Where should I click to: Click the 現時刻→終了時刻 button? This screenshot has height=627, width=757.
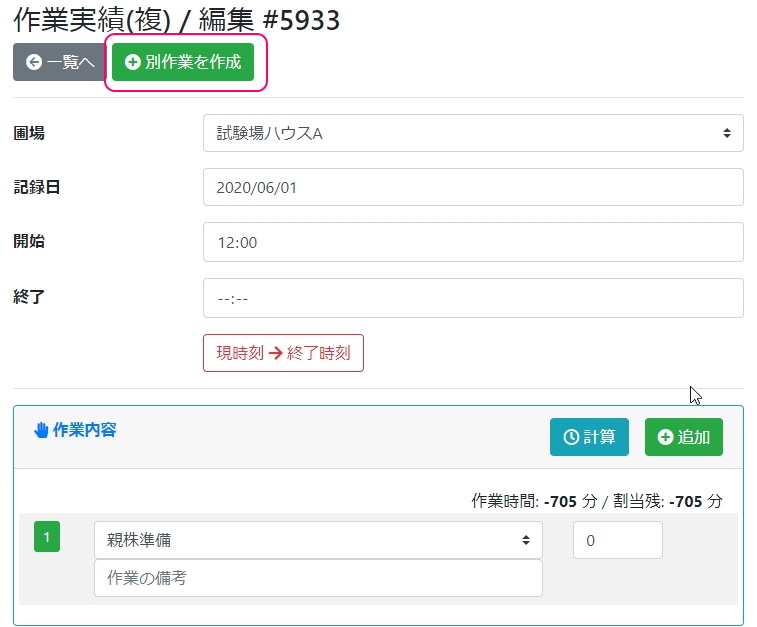(283, 353)
